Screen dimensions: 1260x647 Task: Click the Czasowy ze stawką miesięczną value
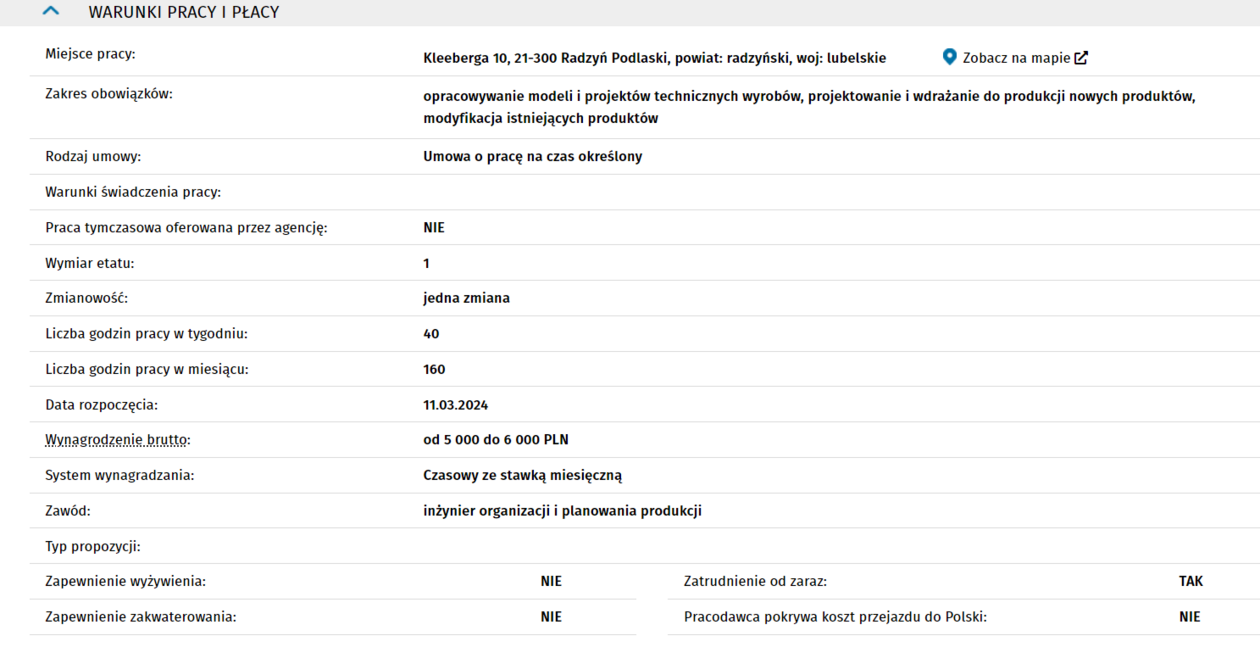pyautogui.click(x=522, y=476)
